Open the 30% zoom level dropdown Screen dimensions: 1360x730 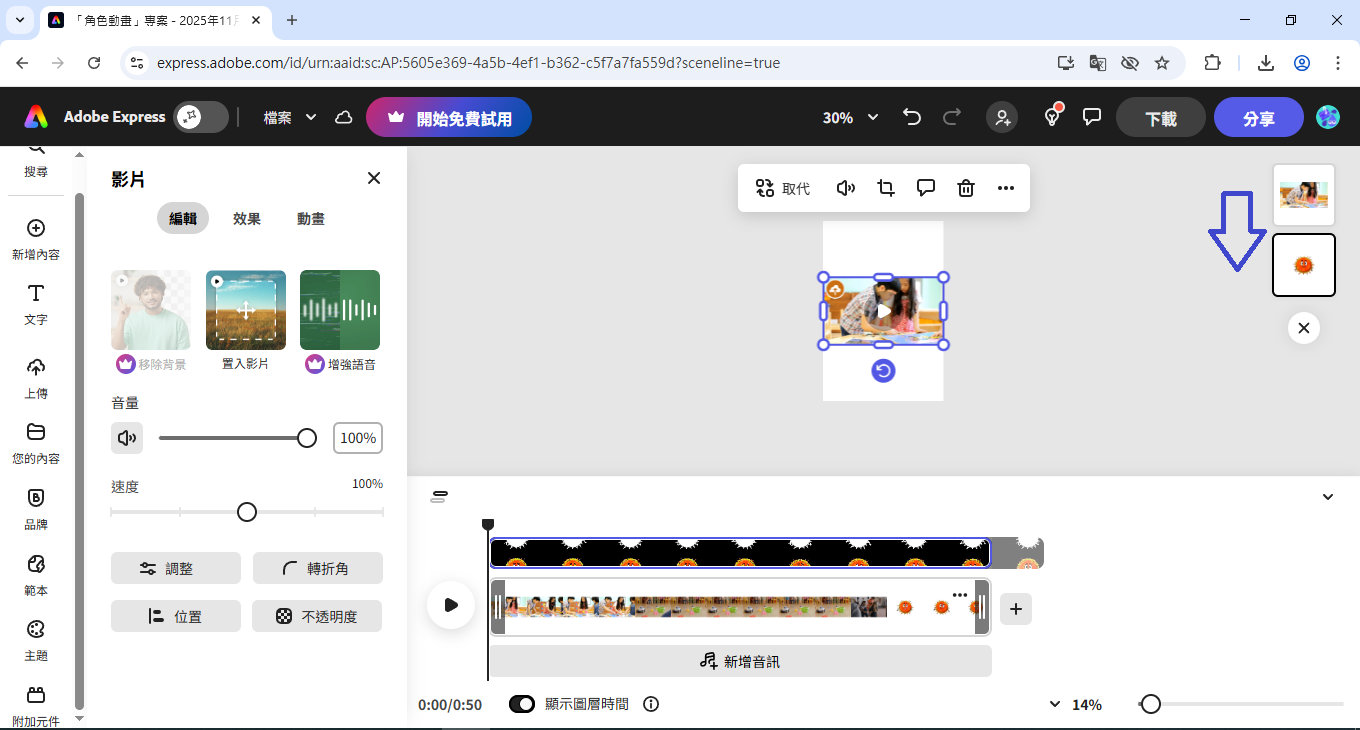850,117
